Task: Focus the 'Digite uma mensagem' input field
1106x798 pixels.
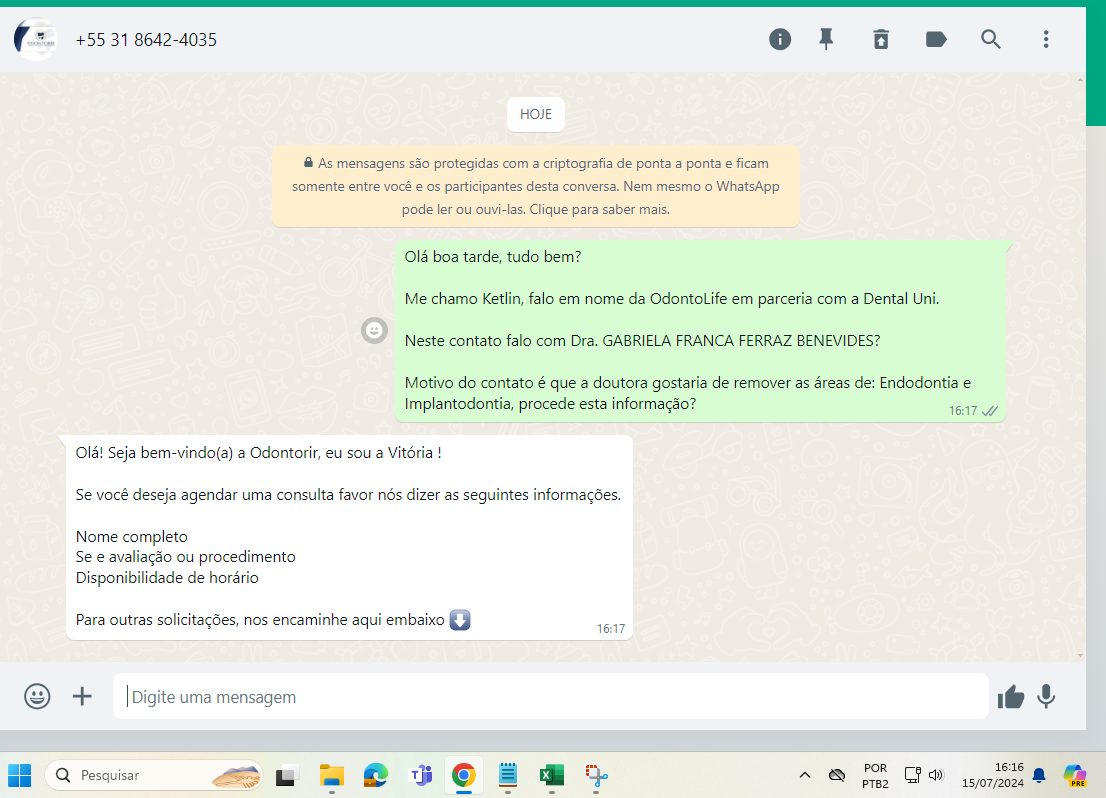Action: click(550, 696)
